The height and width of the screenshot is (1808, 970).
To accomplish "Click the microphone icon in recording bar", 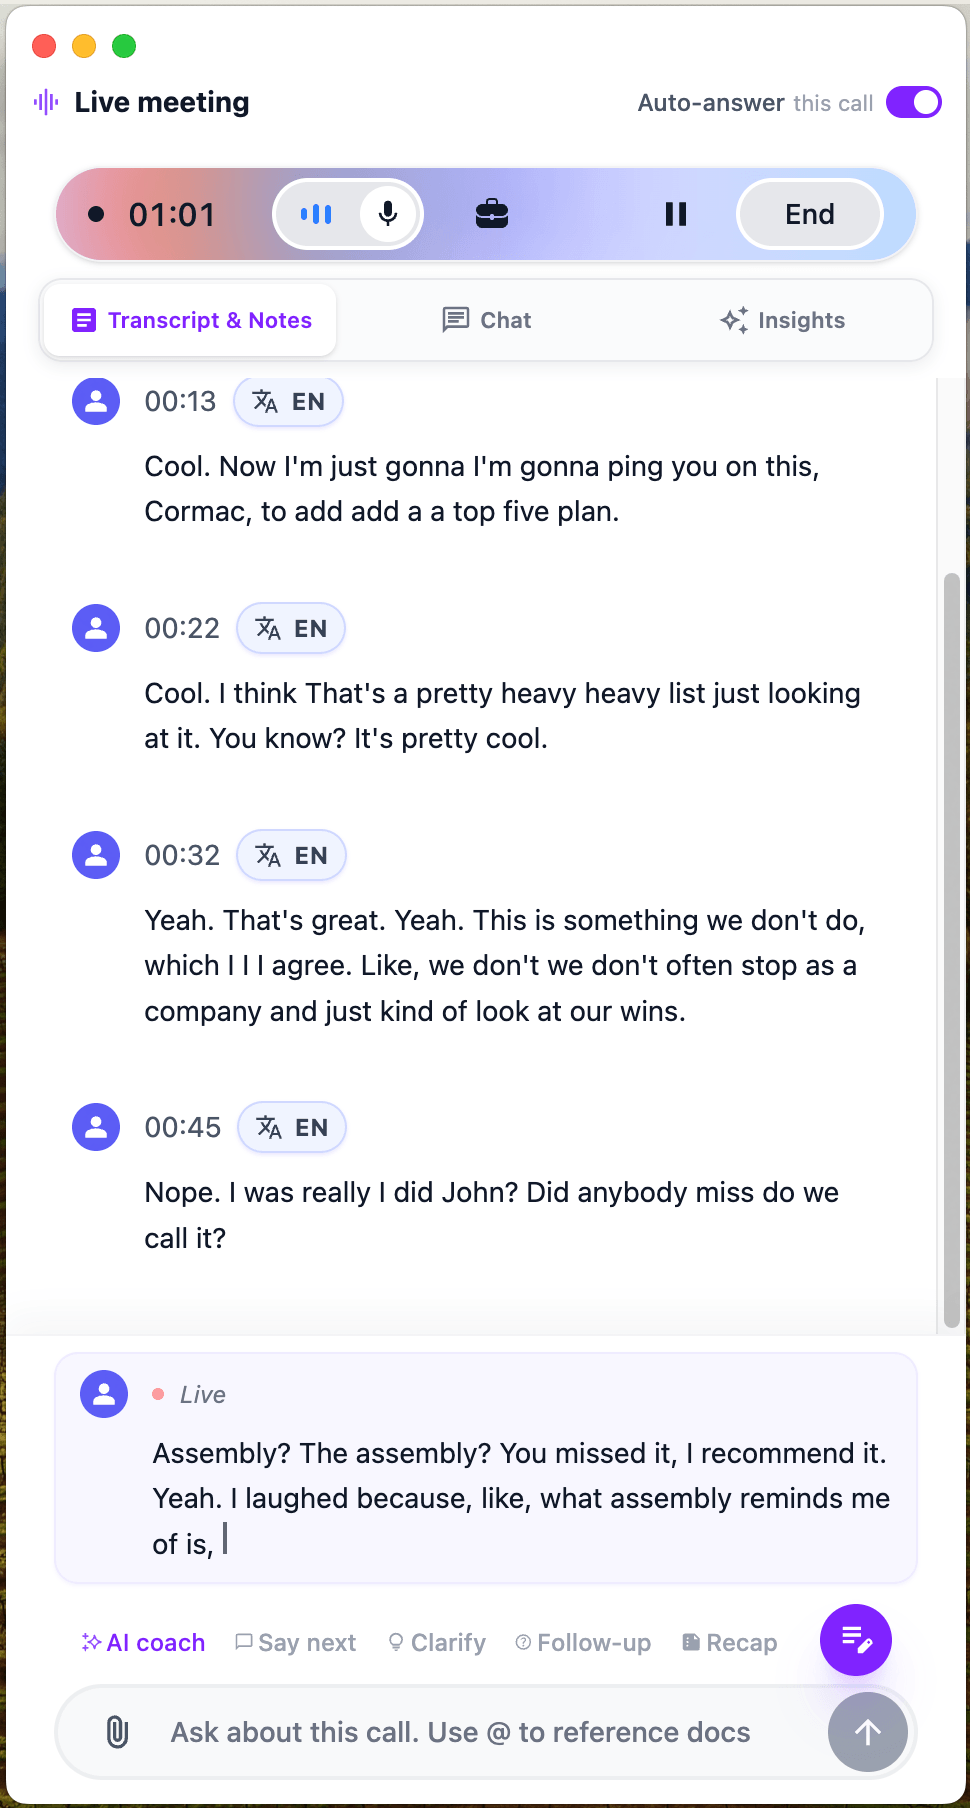I will pyautogui.click(x=388, y=214).
